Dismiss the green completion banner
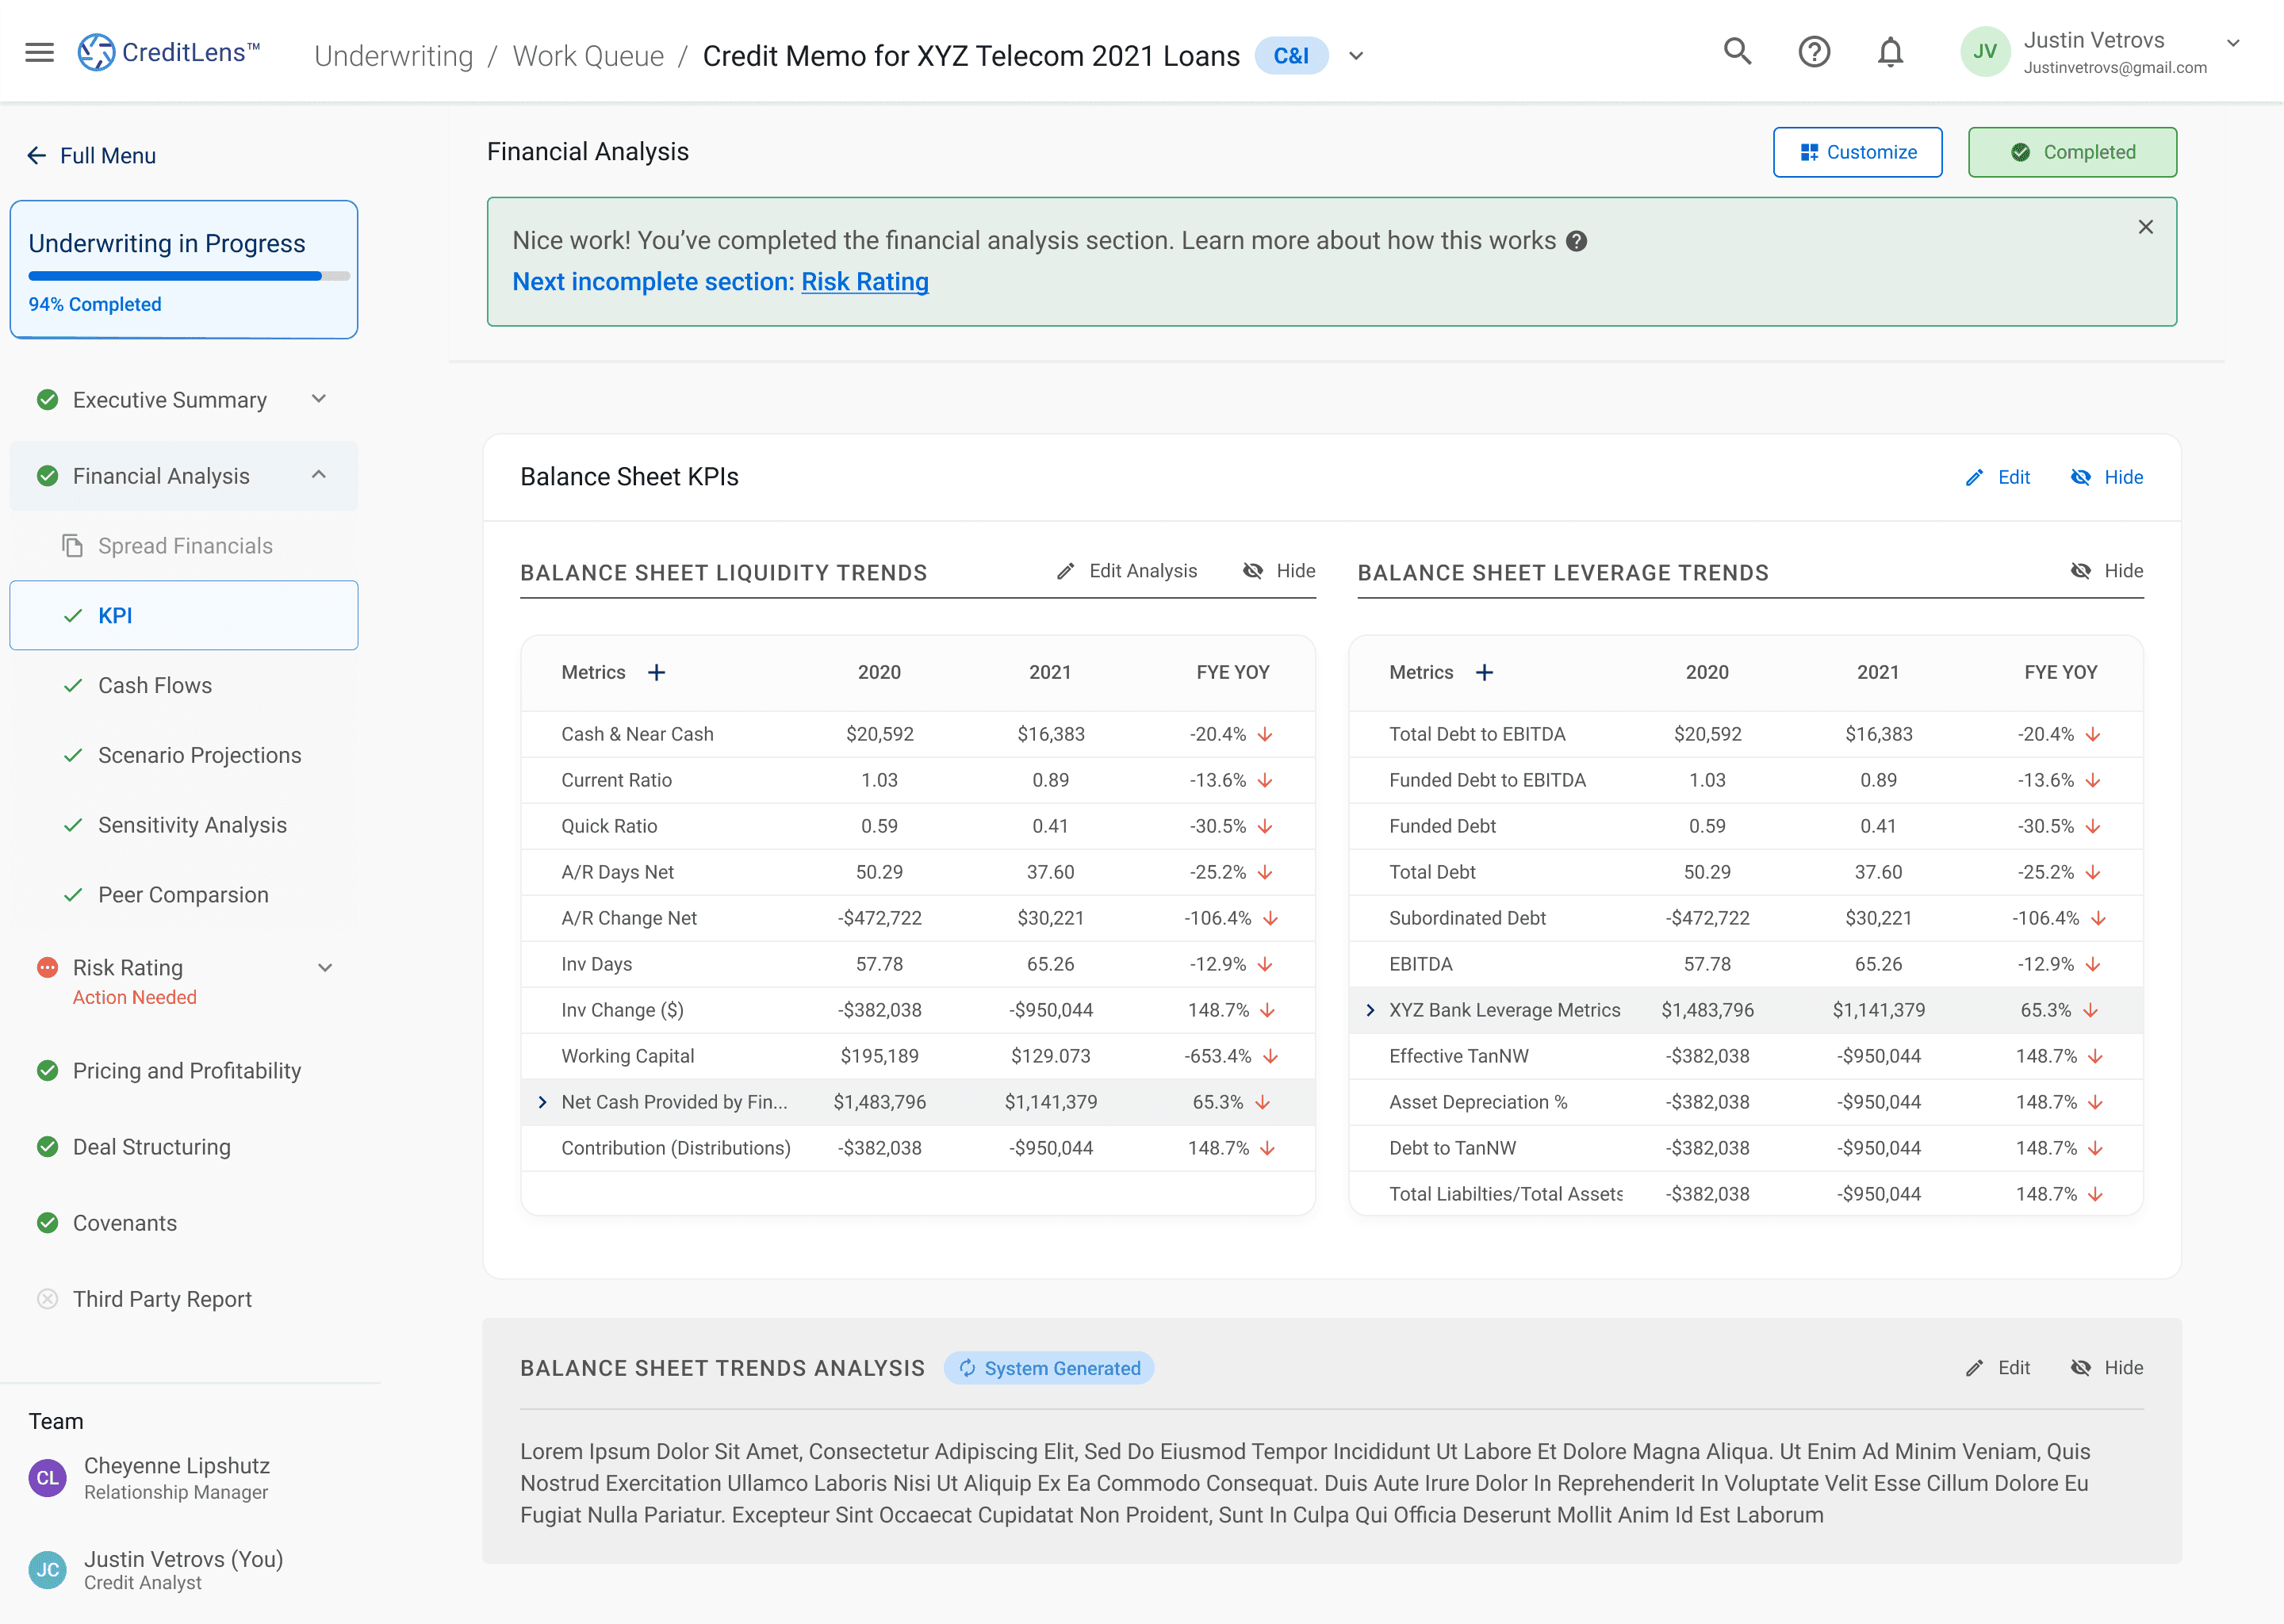The width and height of the screenshot is (2284, 1624). [2145, 228]
